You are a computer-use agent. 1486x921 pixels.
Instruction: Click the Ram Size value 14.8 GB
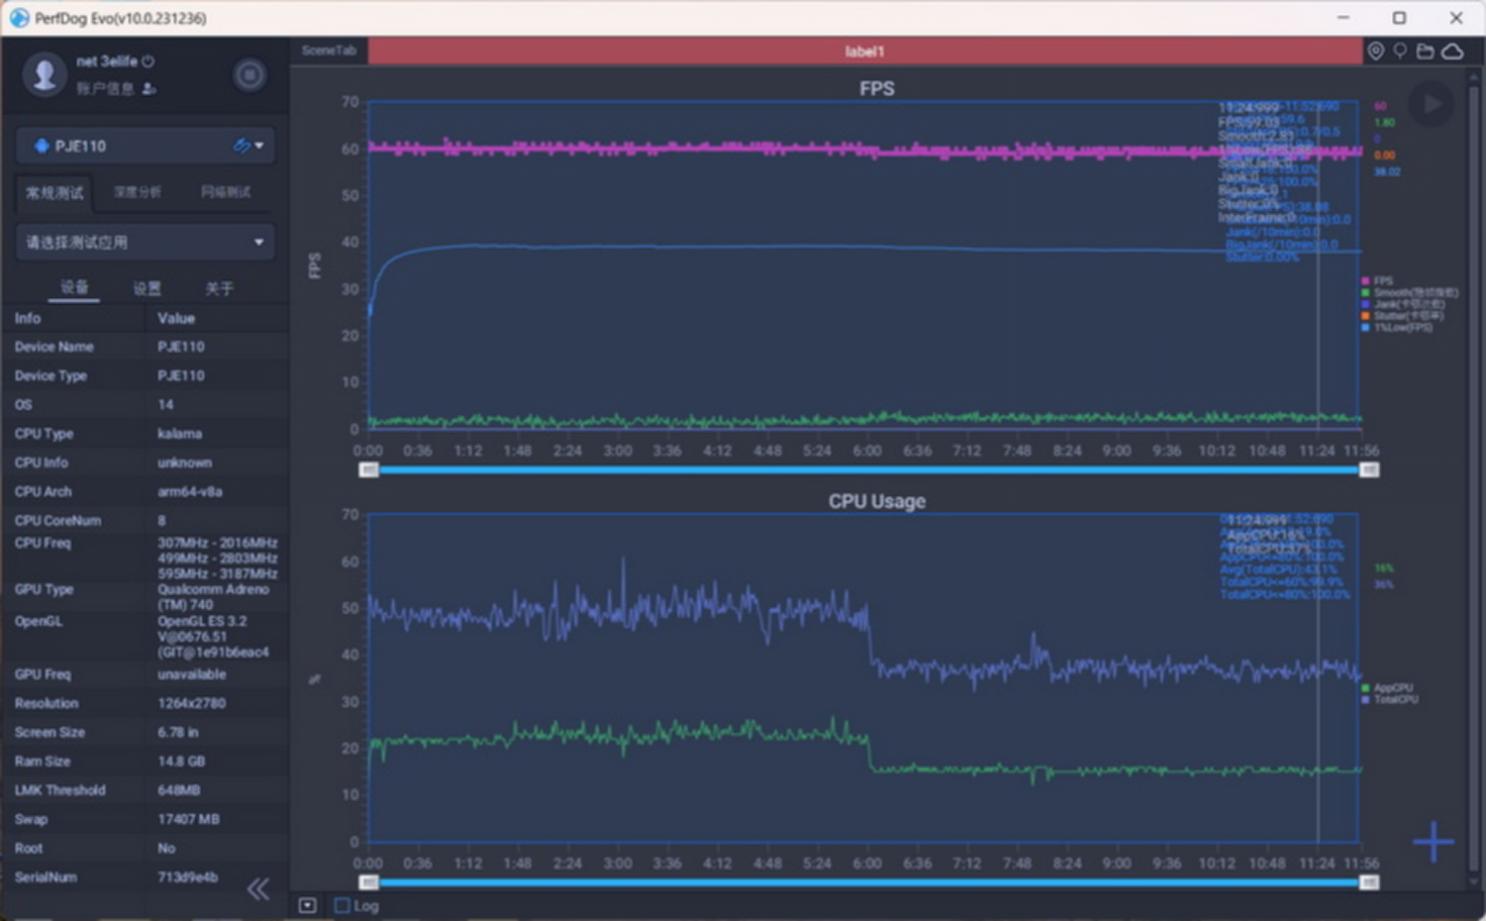coord(182,762)
